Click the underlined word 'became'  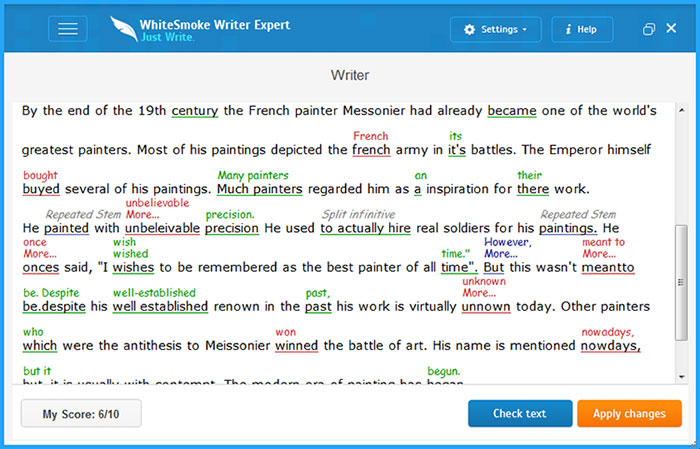pos(512,111)
